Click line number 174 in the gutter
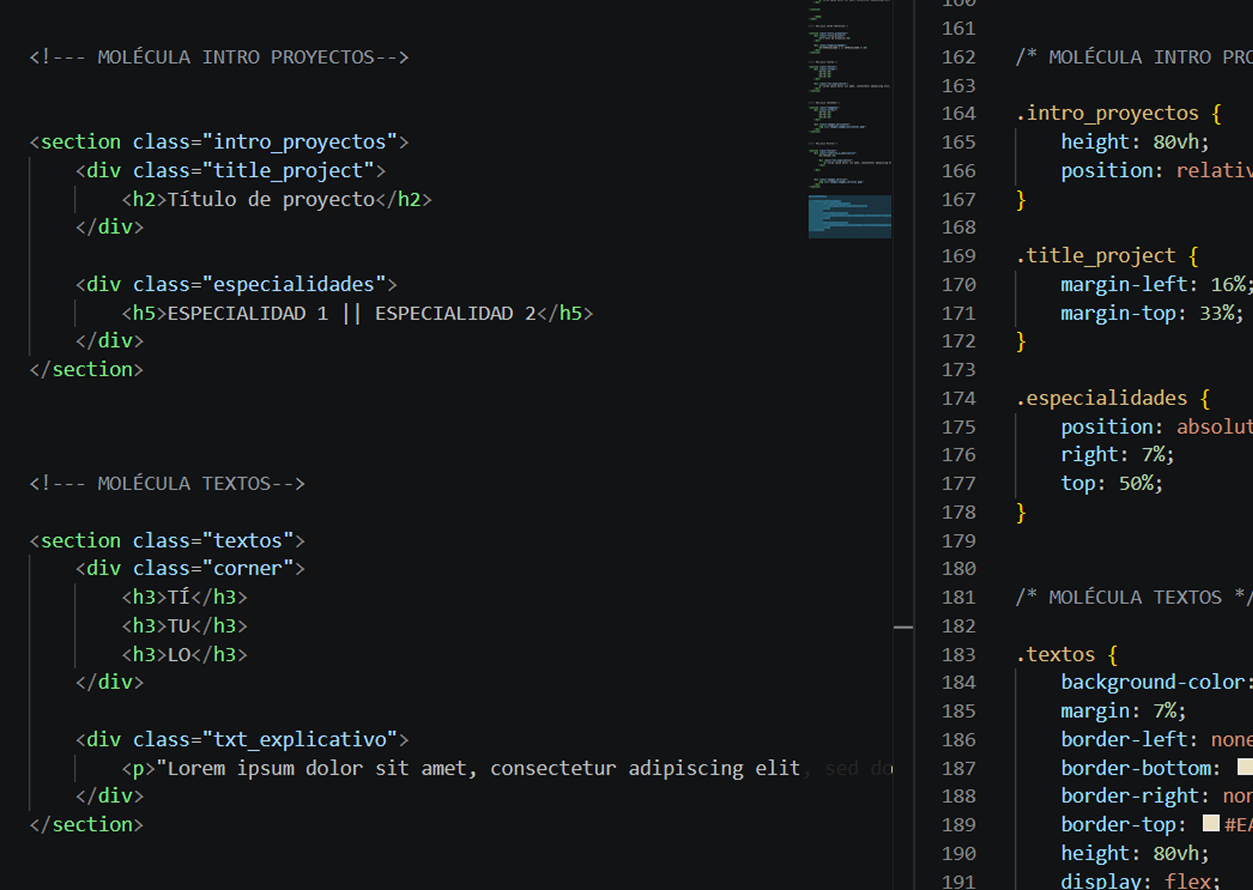Screen dimensions: 1253x890 point(958,398)
